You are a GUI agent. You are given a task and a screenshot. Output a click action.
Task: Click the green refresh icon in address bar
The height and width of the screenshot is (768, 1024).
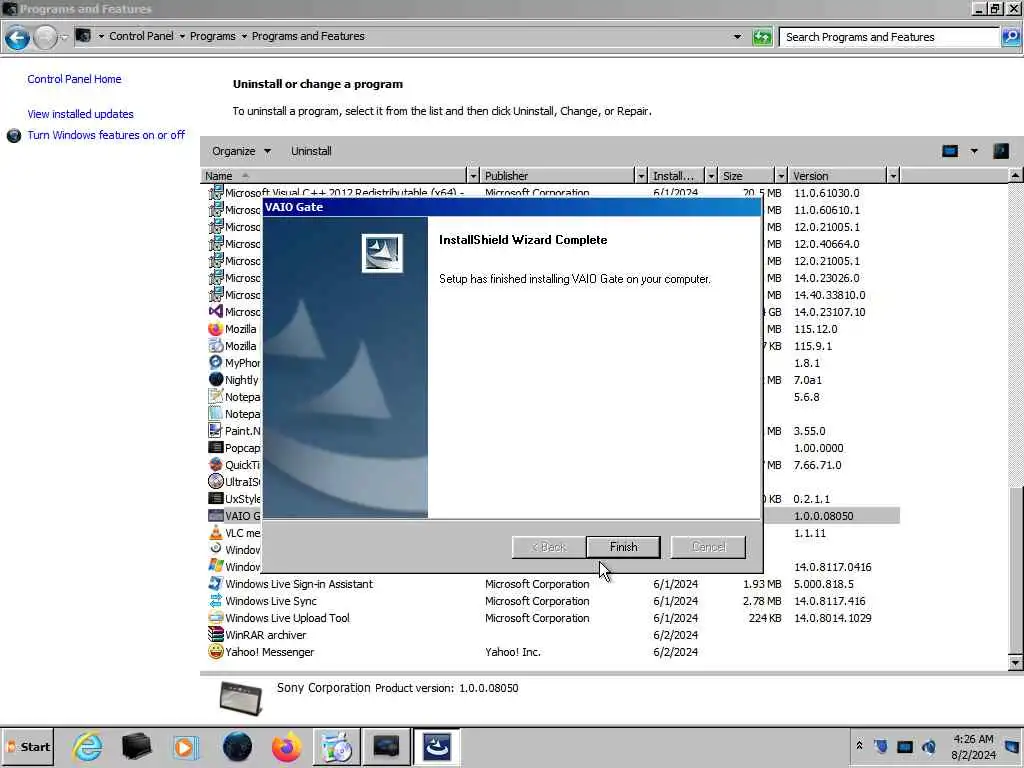coord(761,37)
